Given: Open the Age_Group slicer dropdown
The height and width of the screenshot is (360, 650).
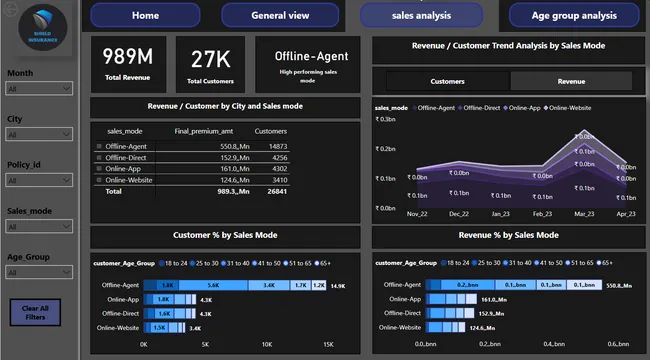Looking at the screenshot, I should 39,272.
